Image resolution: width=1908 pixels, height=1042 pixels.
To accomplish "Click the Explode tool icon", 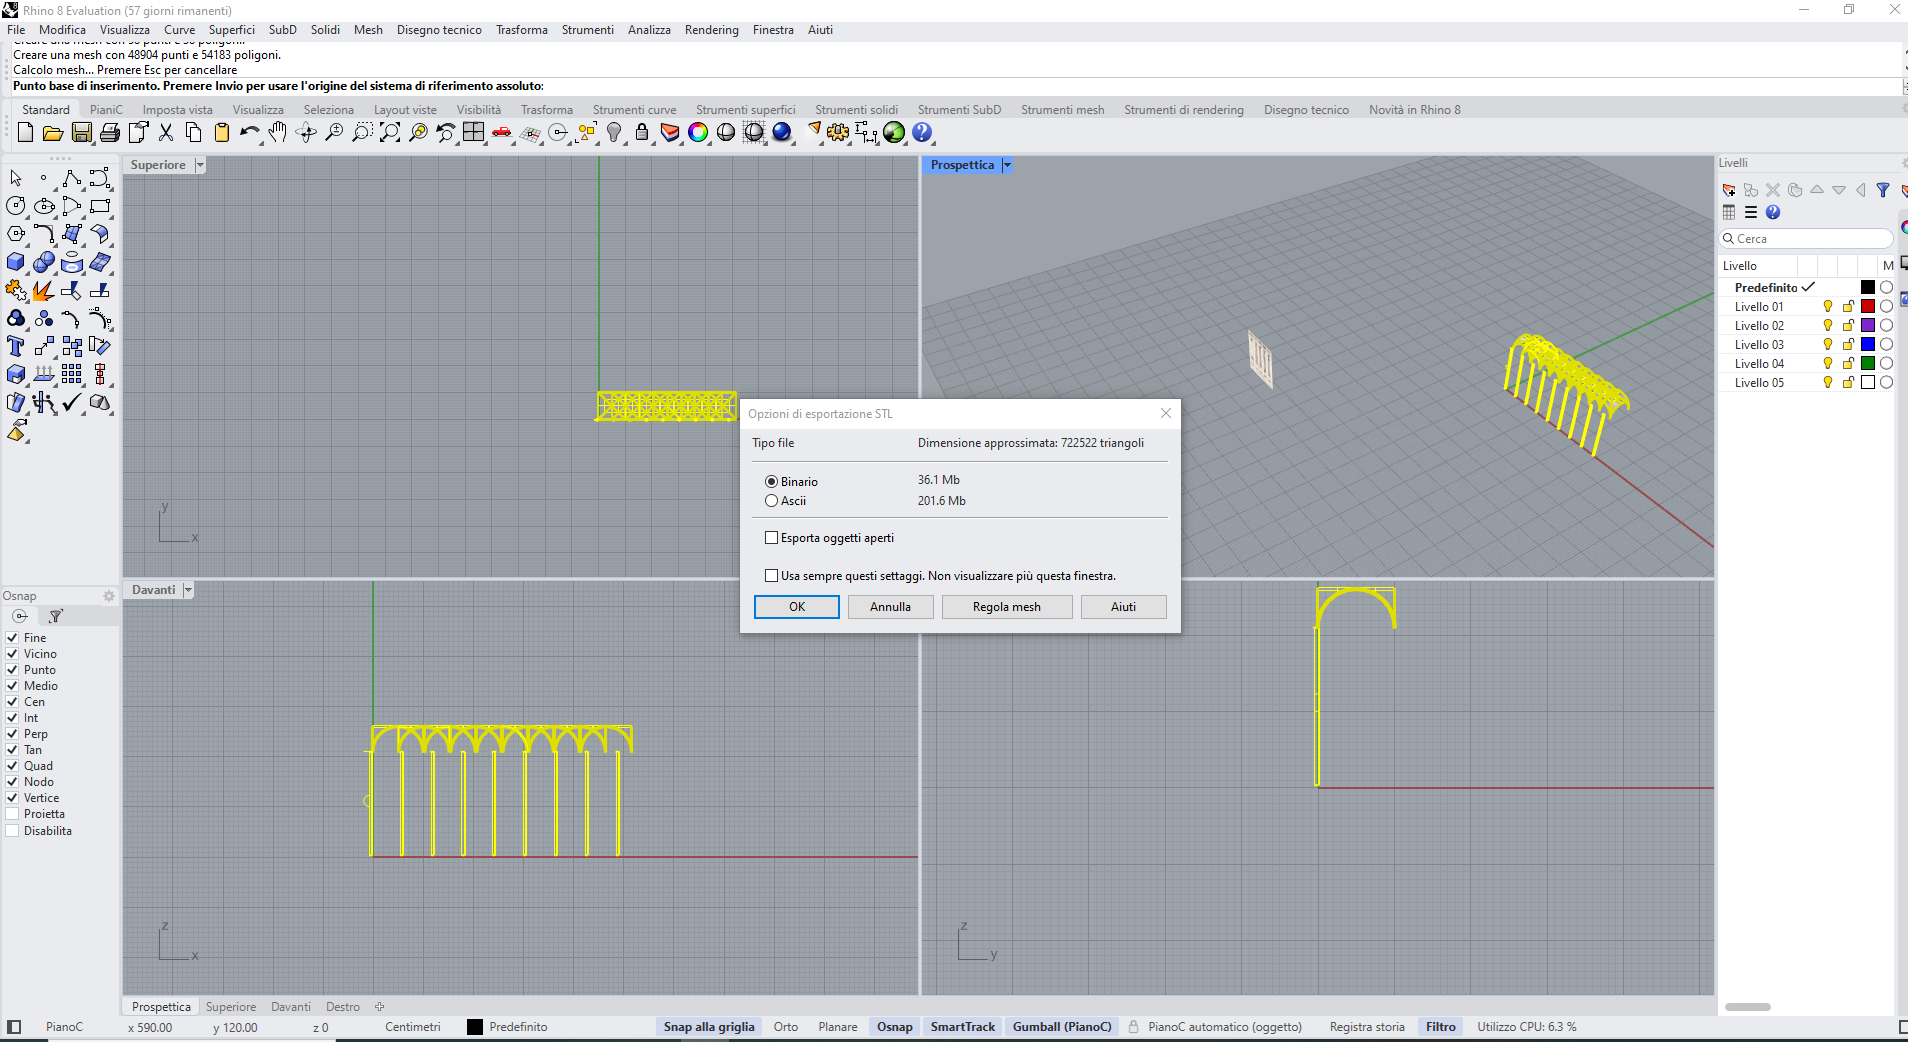I will click(43, 291).
